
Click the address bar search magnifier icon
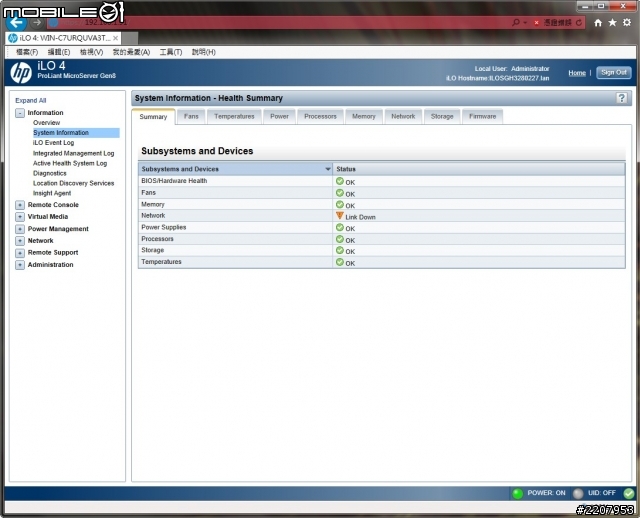tap(516, 22)
